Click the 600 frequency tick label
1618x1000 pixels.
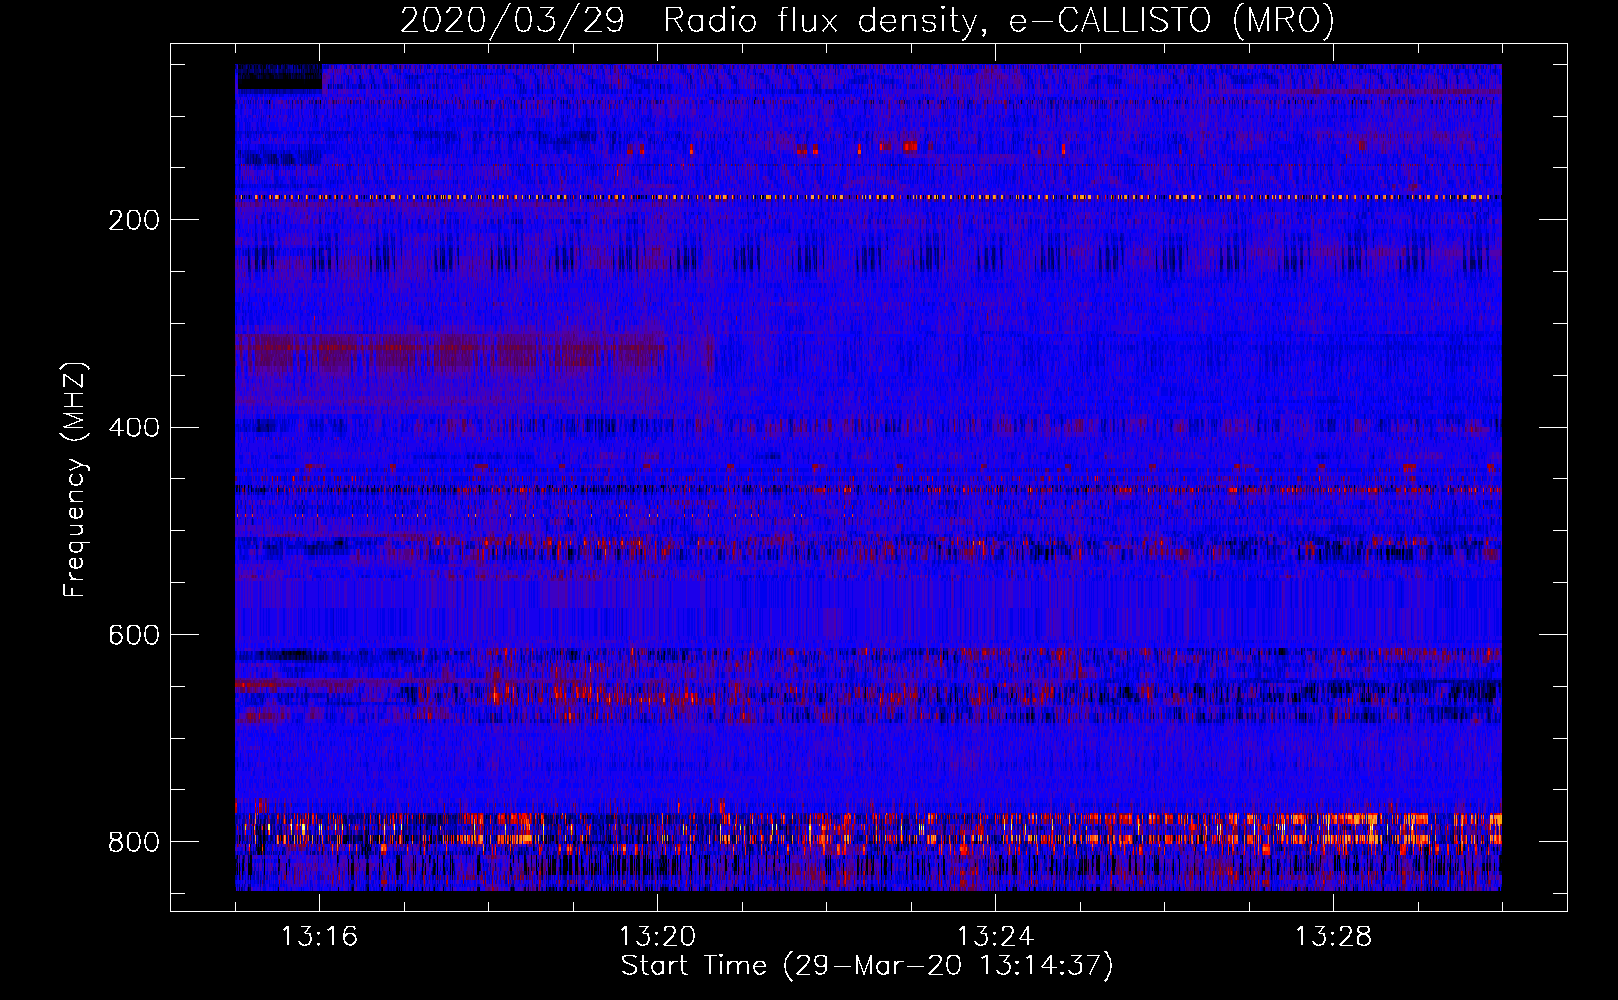click(x=134, y=636)
